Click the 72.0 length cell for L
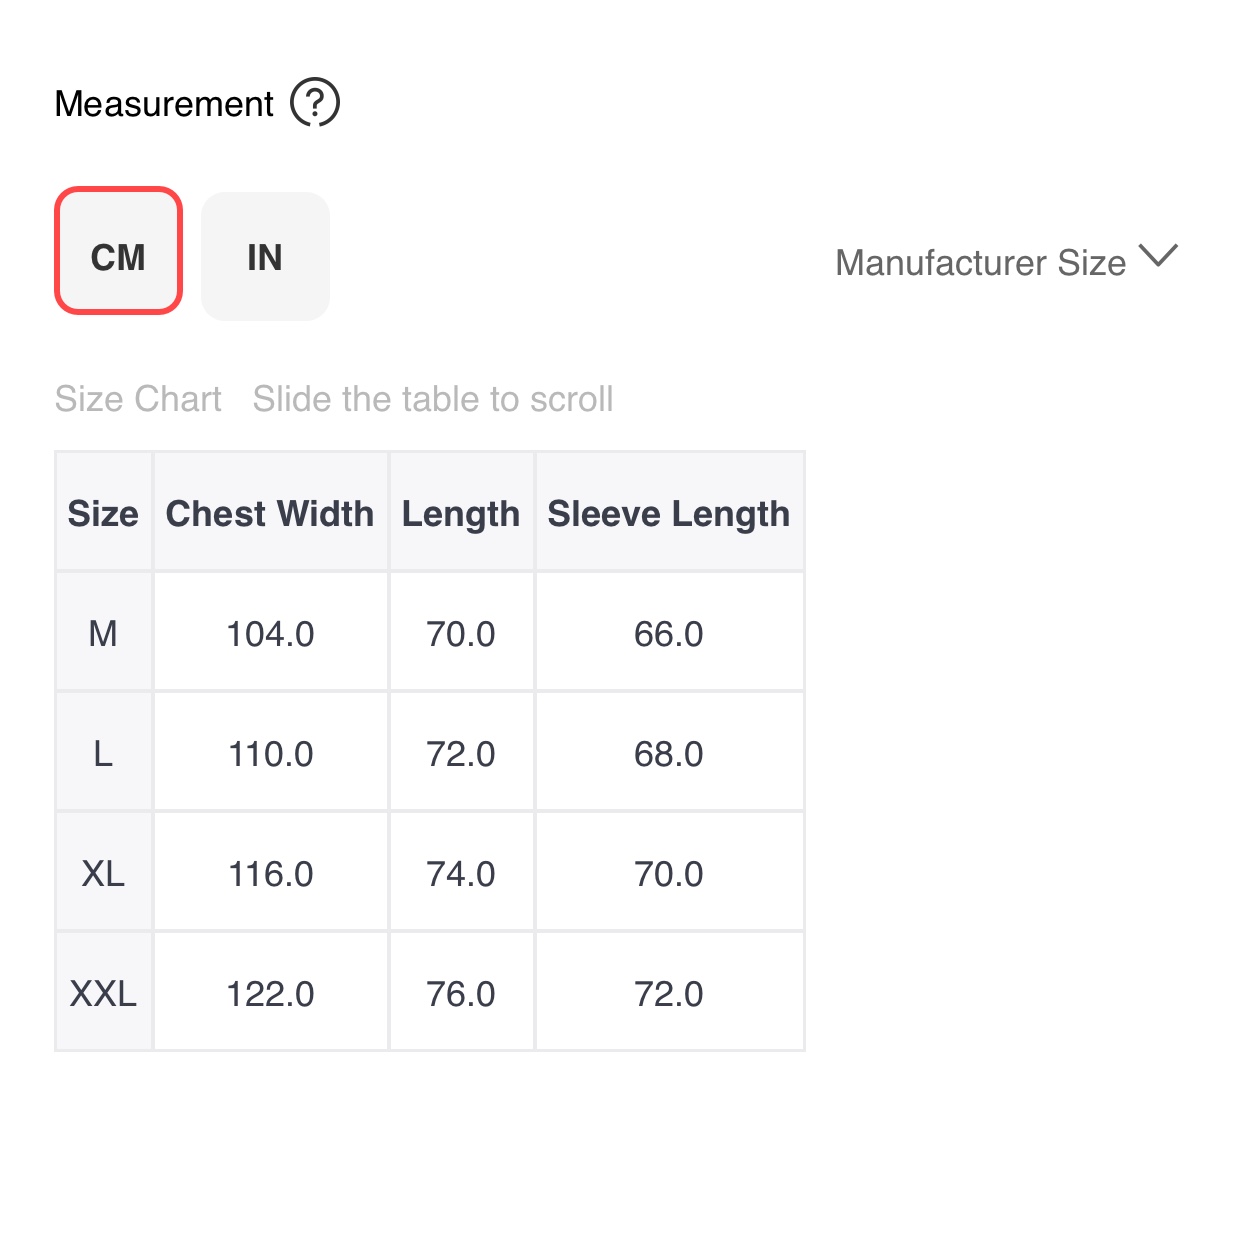 461,753
